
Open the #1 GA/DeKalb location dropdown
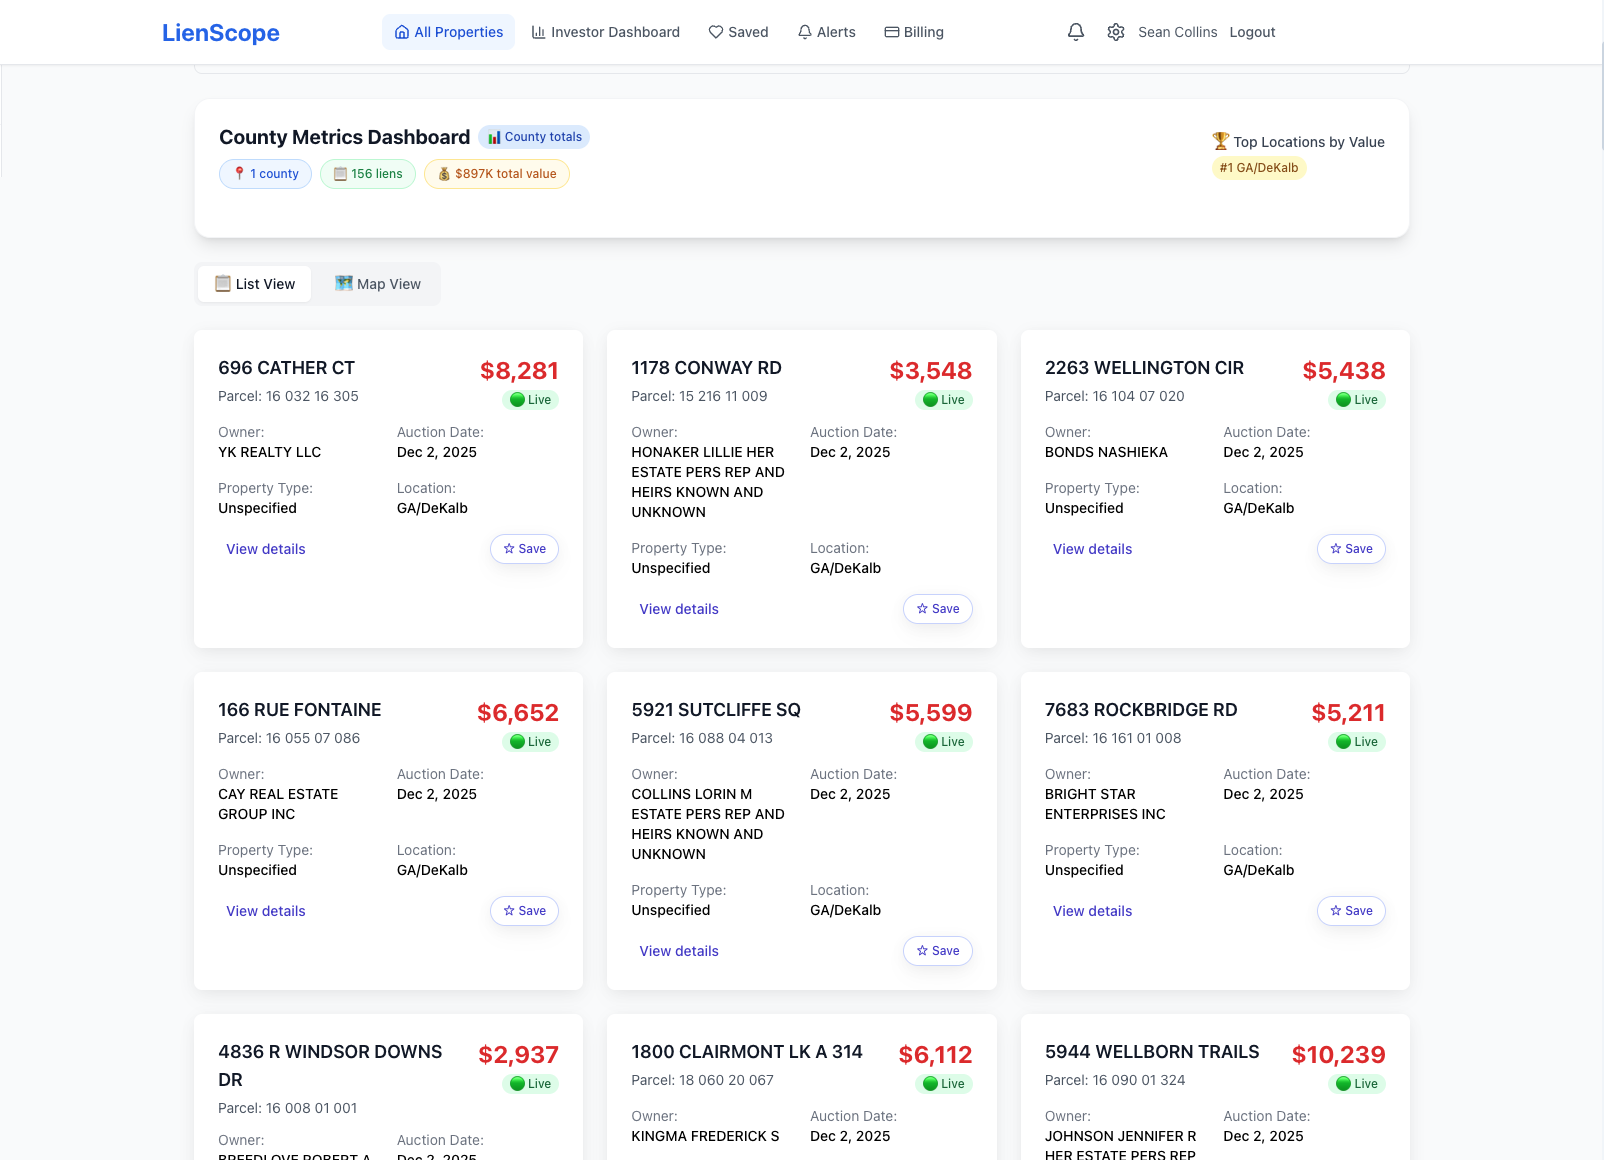click(x=1258, y=167)
